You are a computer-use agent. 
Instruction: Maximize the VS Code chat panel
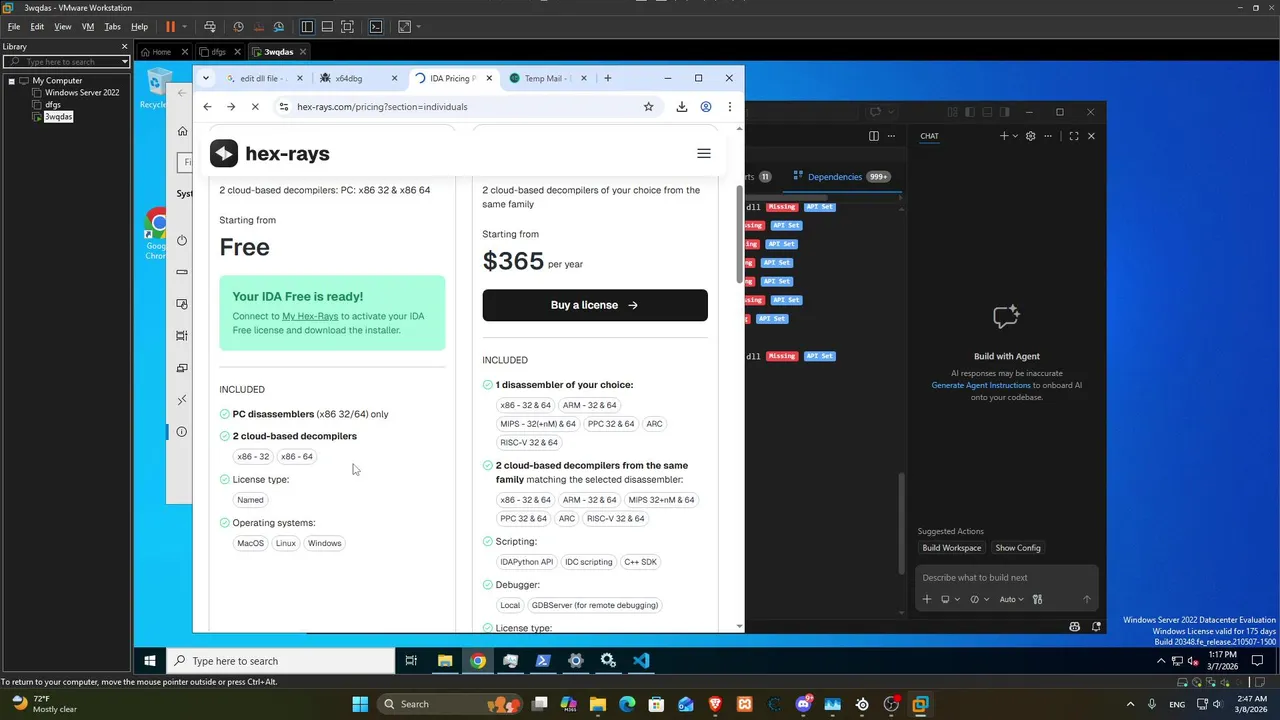1074,136
